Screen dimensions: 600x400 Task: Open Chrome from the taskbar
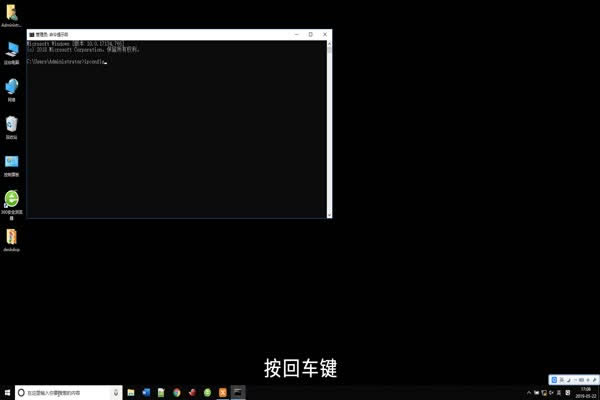click(176, 393)
